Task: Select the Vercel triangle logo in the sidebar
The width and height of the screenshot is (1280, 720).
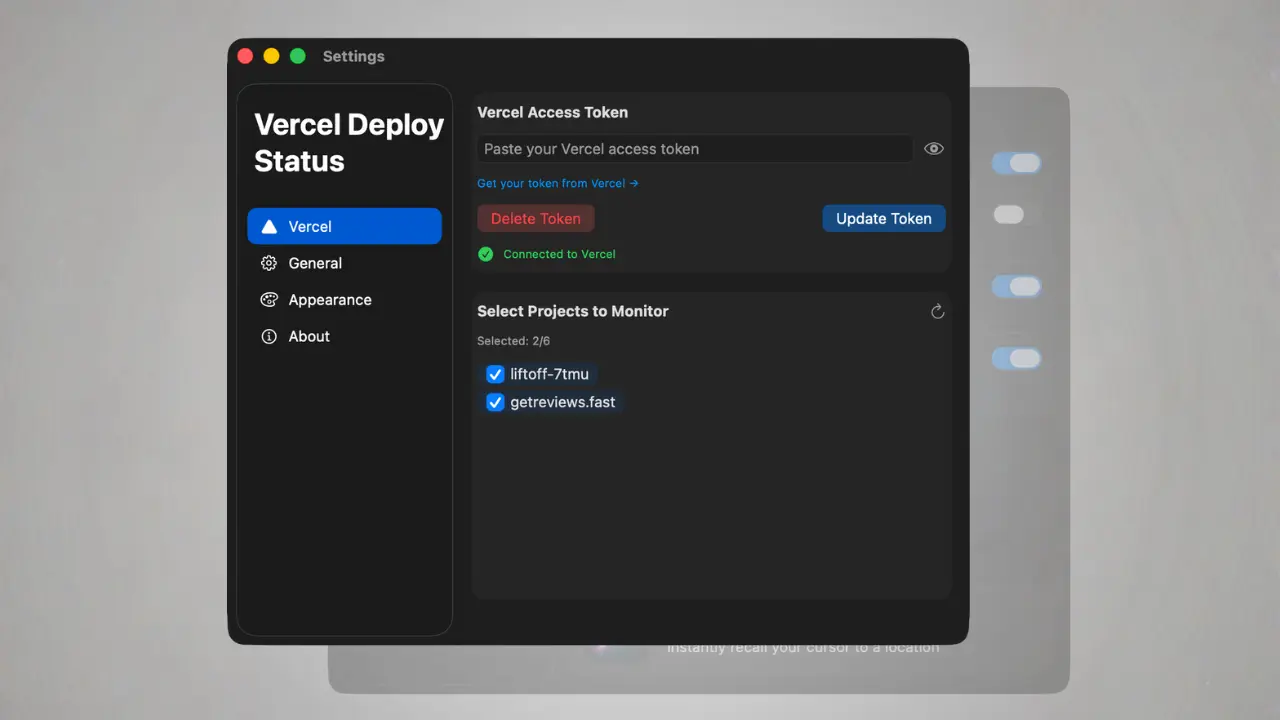Action: click(x=268, y=226)
